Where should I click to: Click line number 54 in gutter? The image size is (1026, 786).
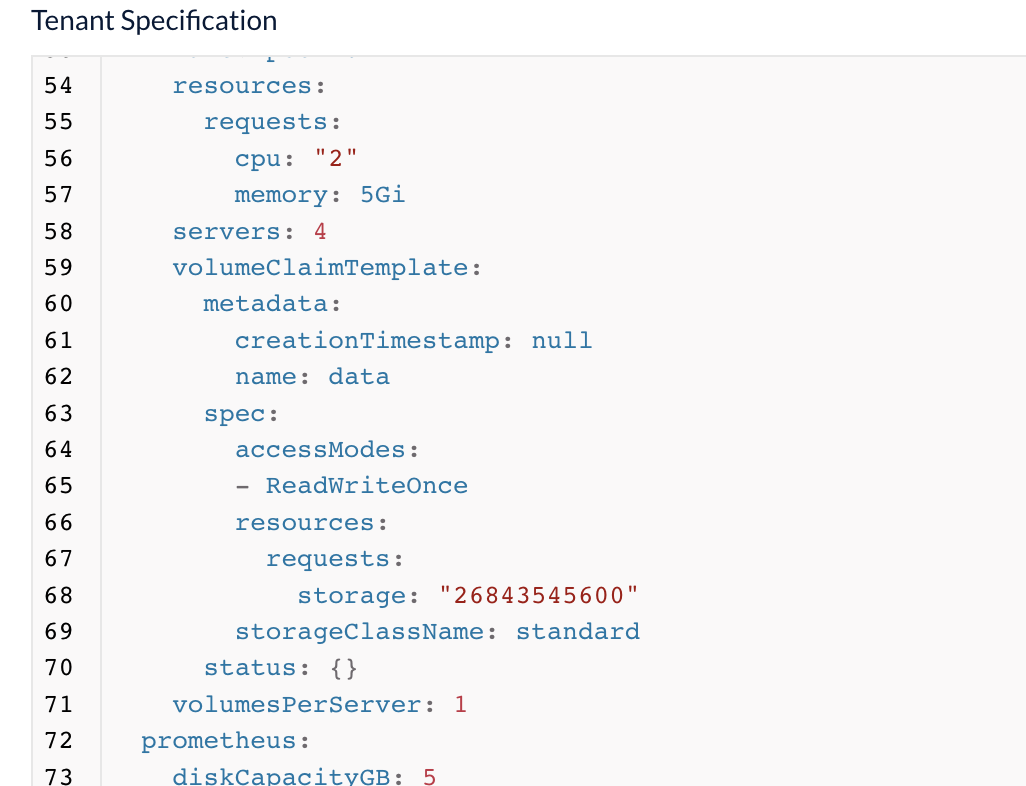coord(58,85)
